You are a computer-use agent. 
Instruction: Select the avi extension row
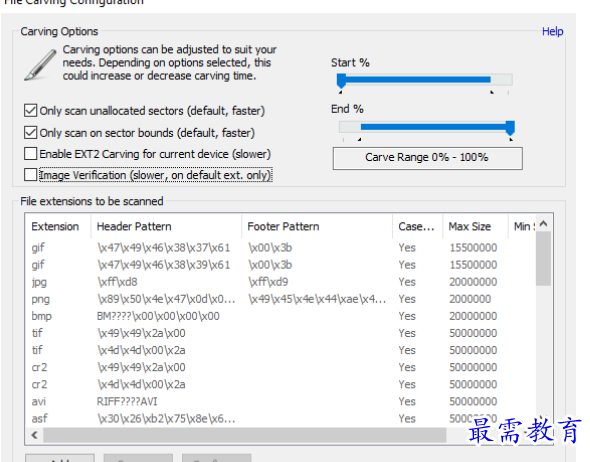(x=280, y=401)
